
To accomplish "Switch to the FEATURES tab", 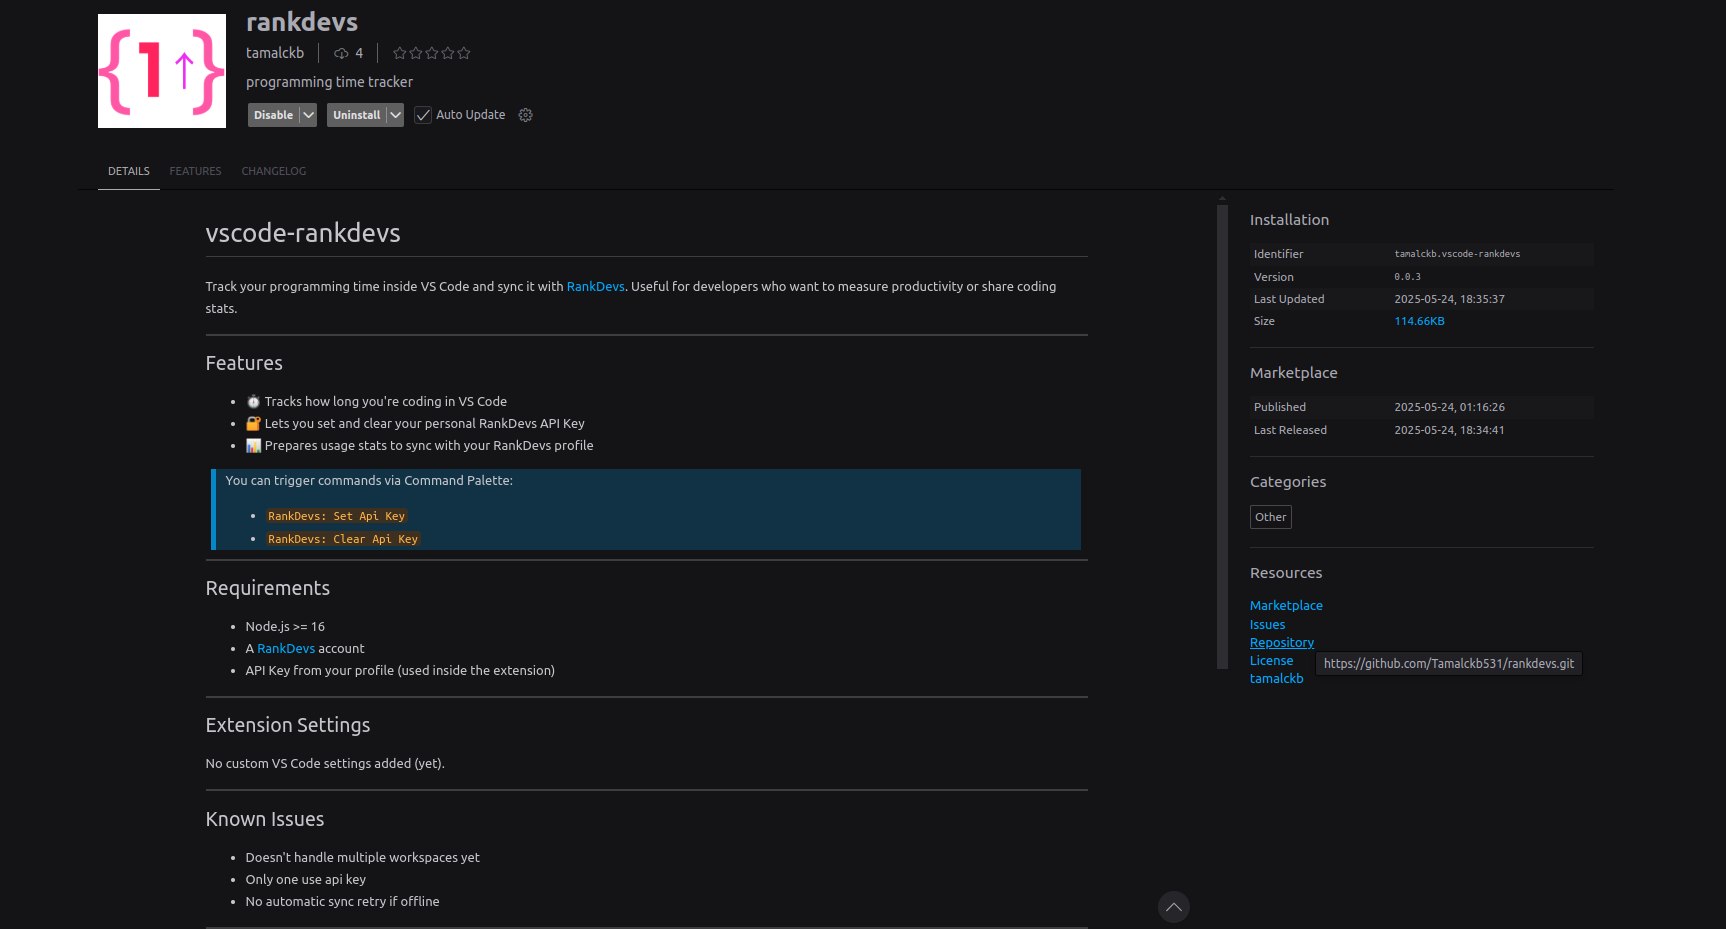I will pyautogui.click(x=195, y=171).
